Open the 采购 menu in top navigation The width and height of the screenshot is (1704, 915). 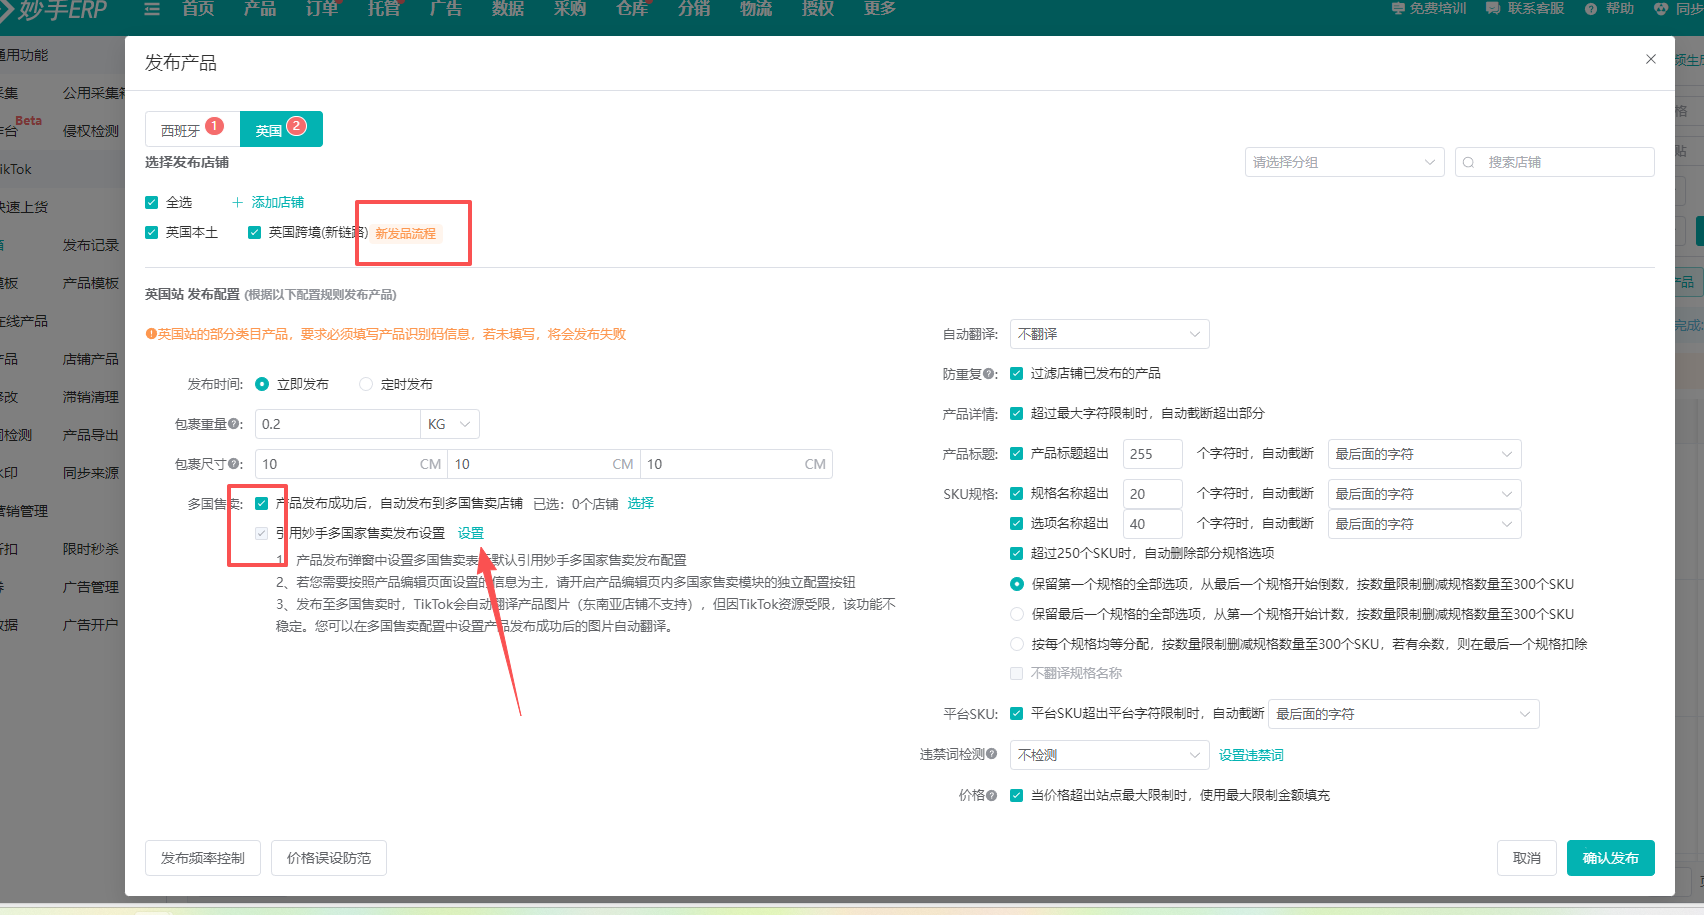pos(570,9)
